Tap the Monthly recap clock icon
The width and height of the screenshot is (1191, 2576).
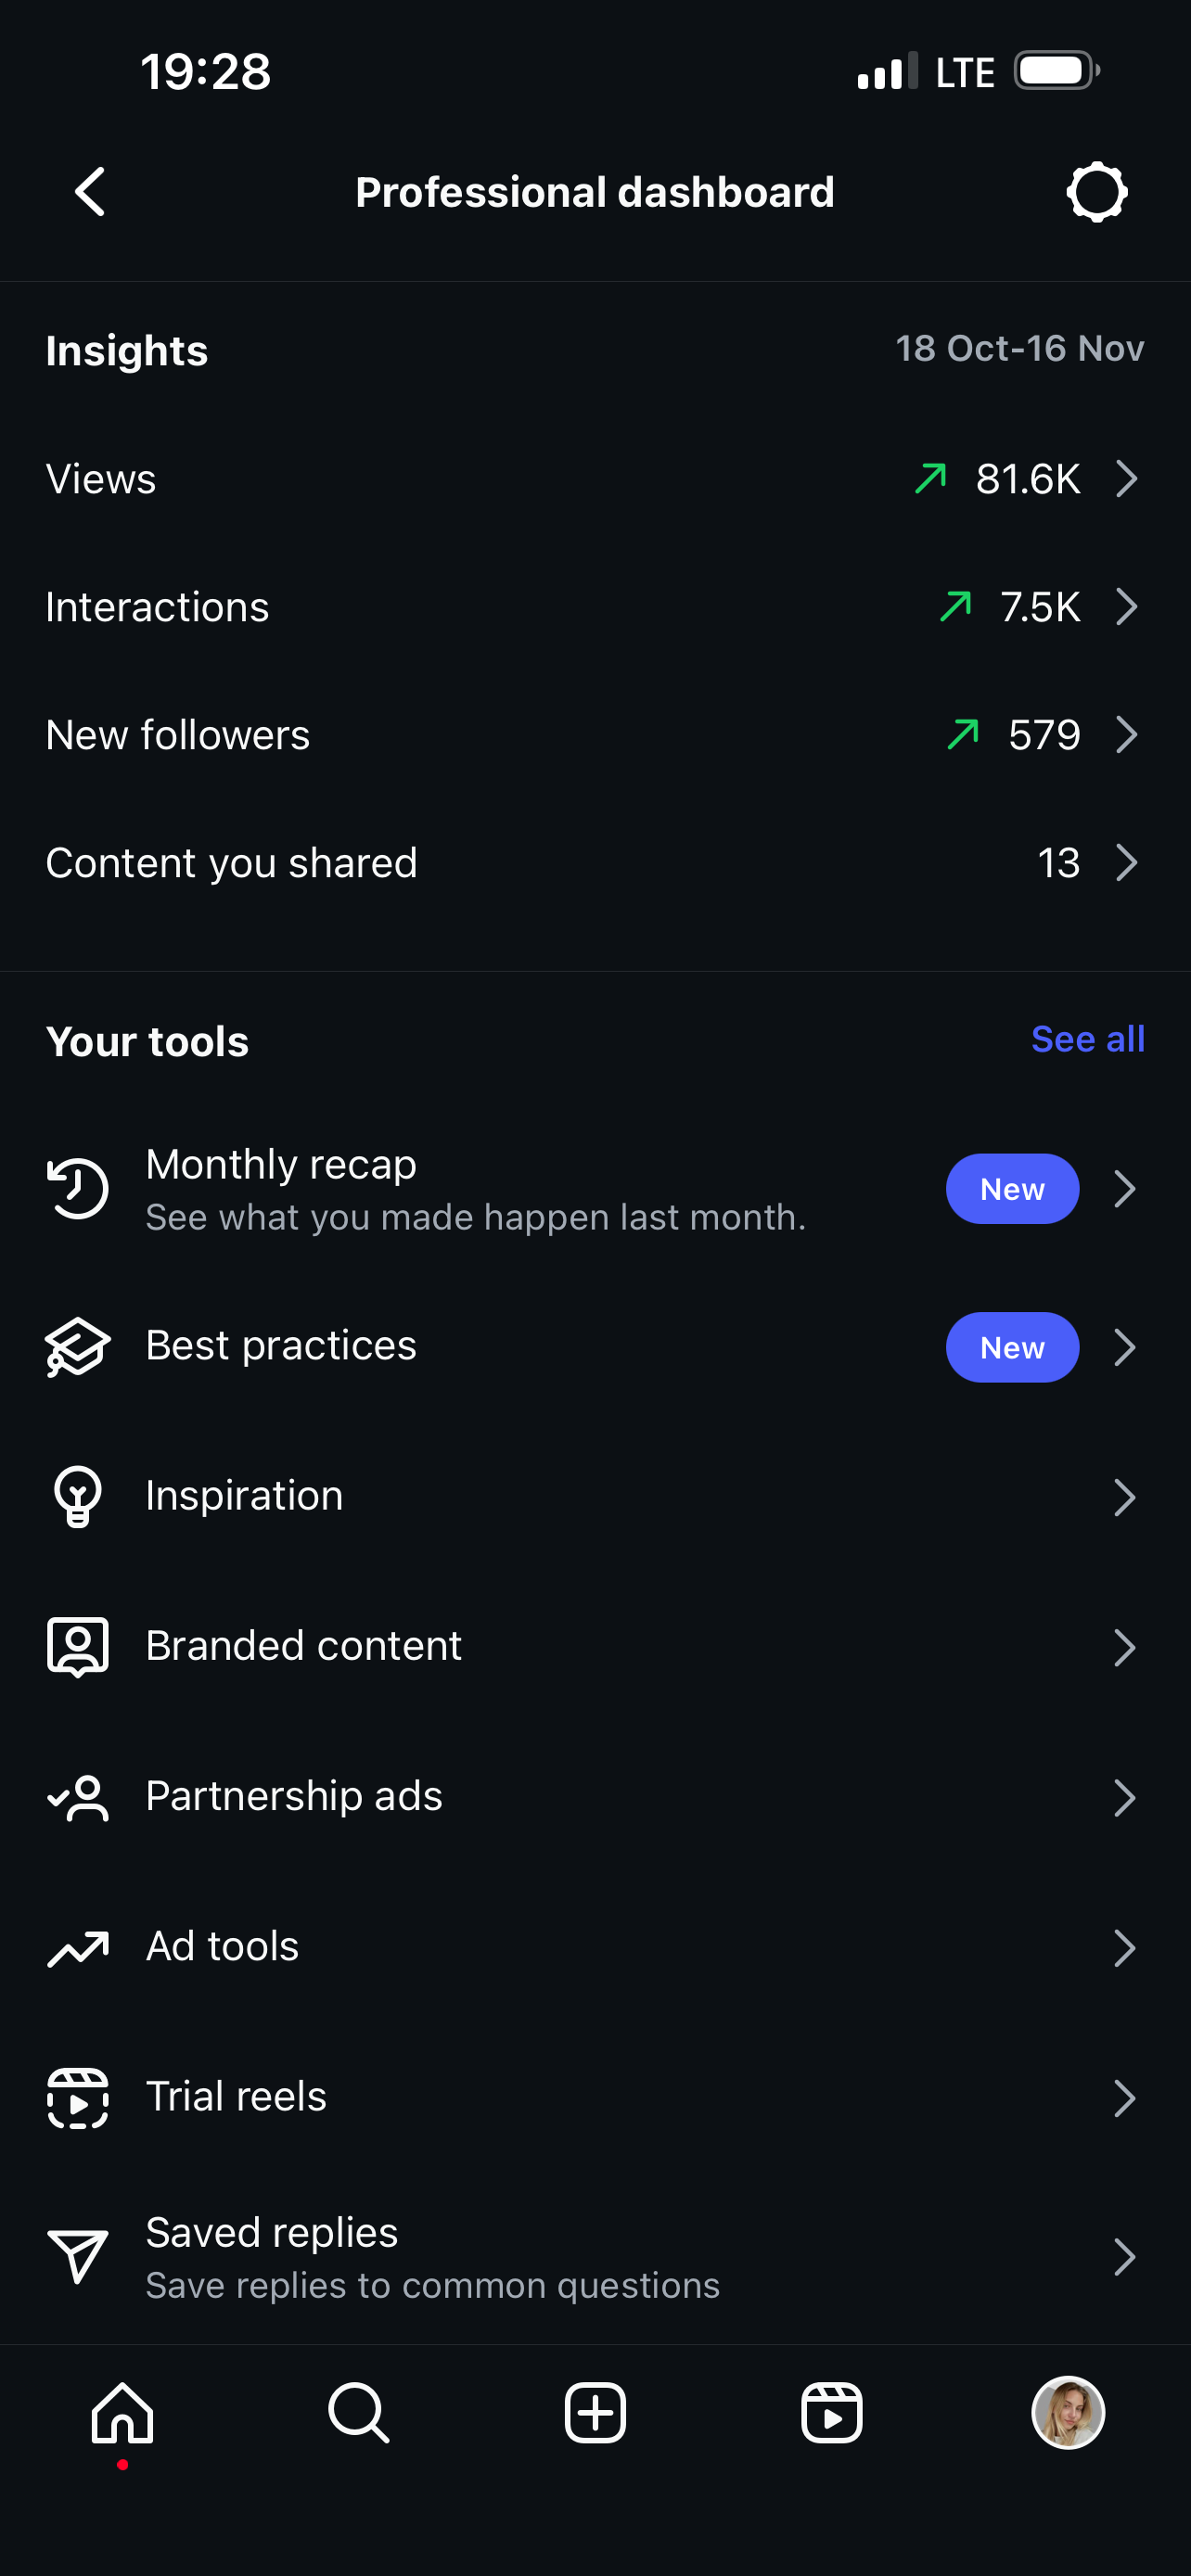pos(78,1189)
